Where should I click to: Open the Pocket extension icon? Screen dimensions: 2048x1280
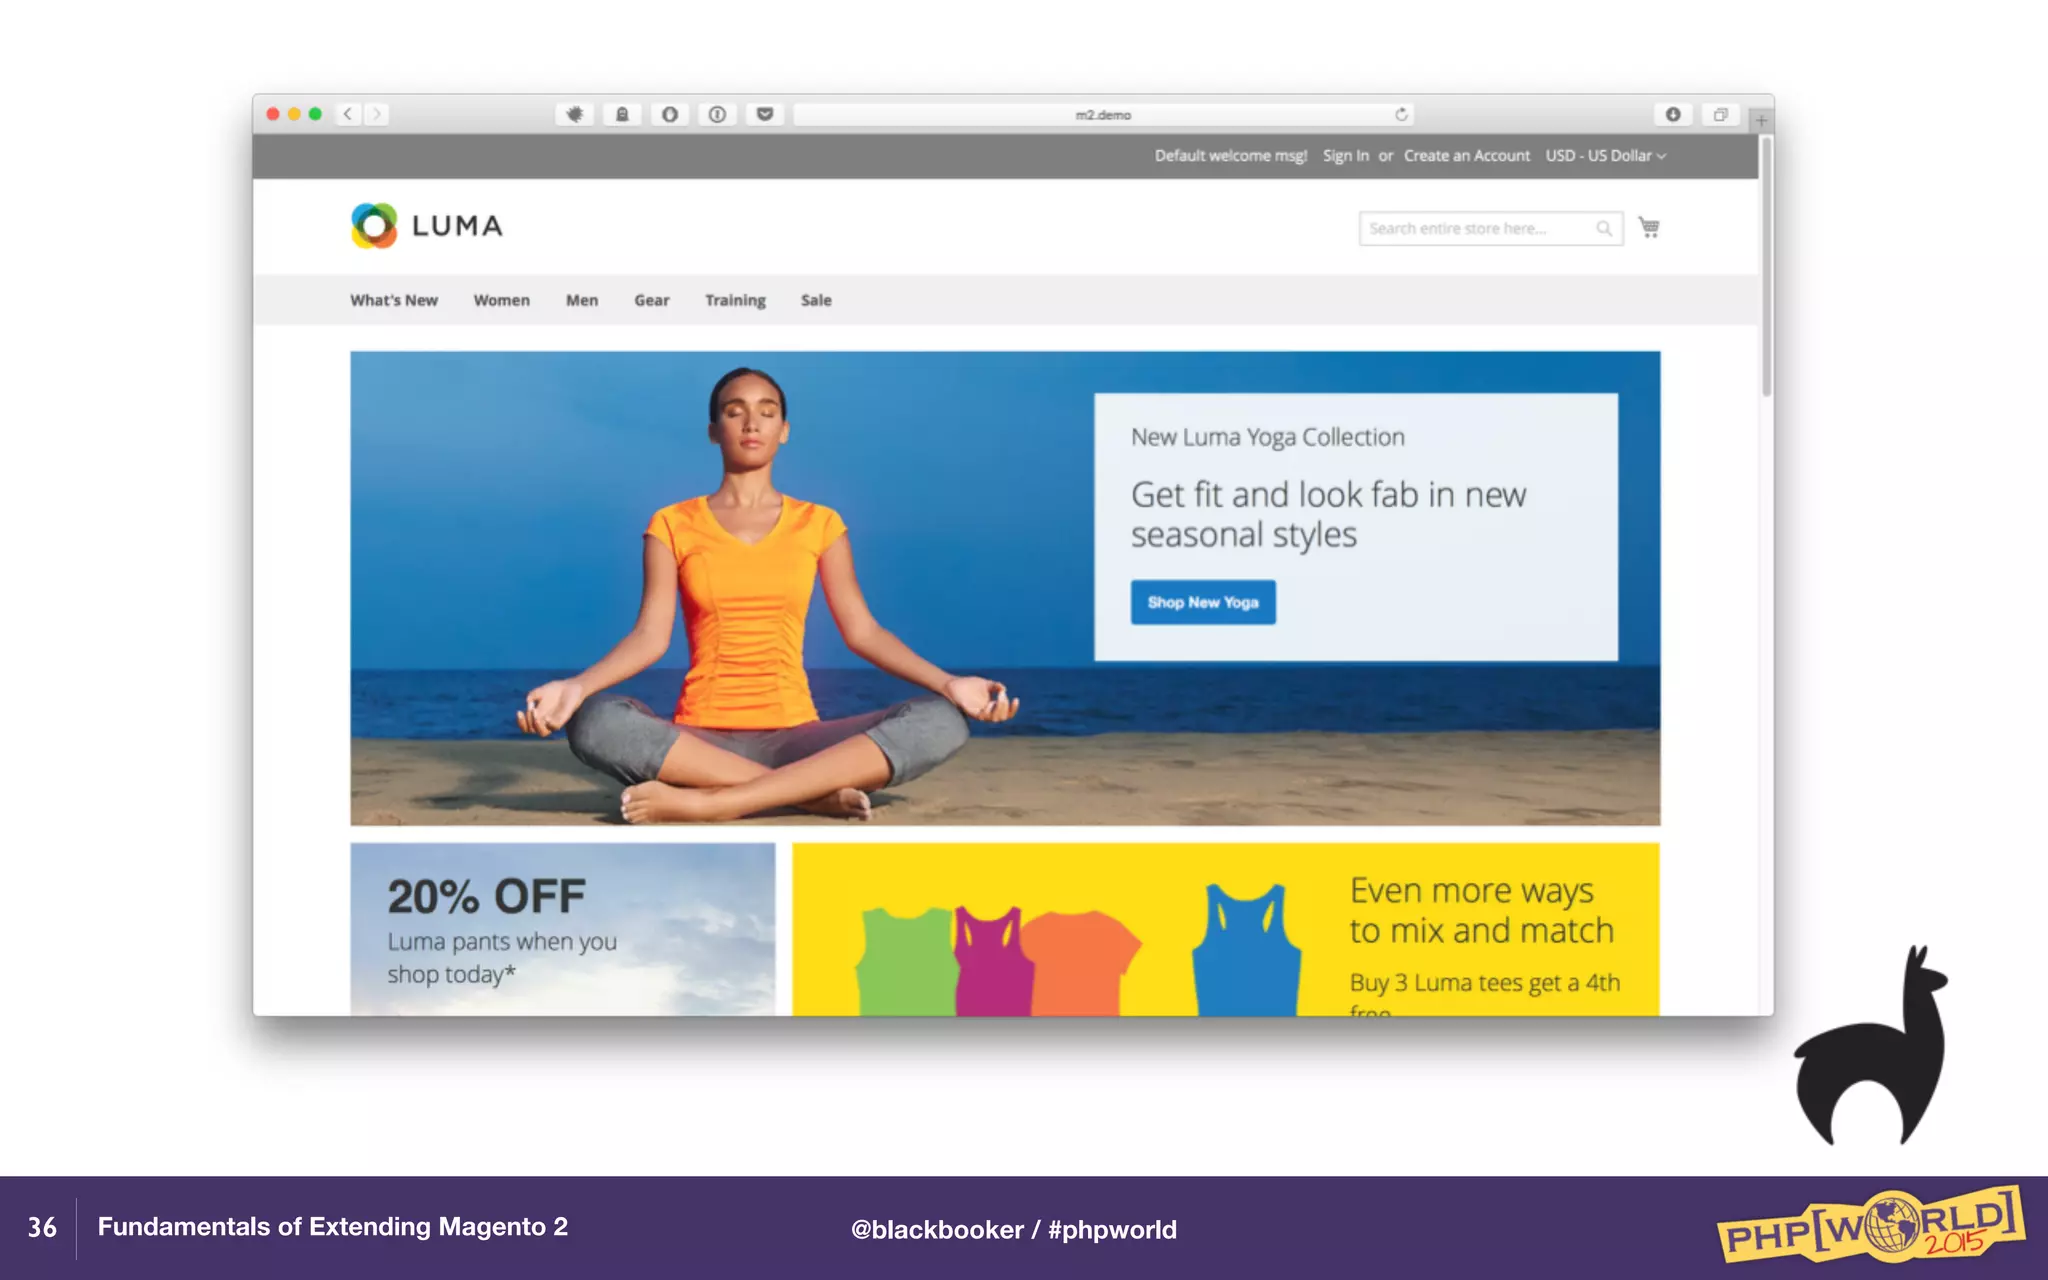pos(765,114)
